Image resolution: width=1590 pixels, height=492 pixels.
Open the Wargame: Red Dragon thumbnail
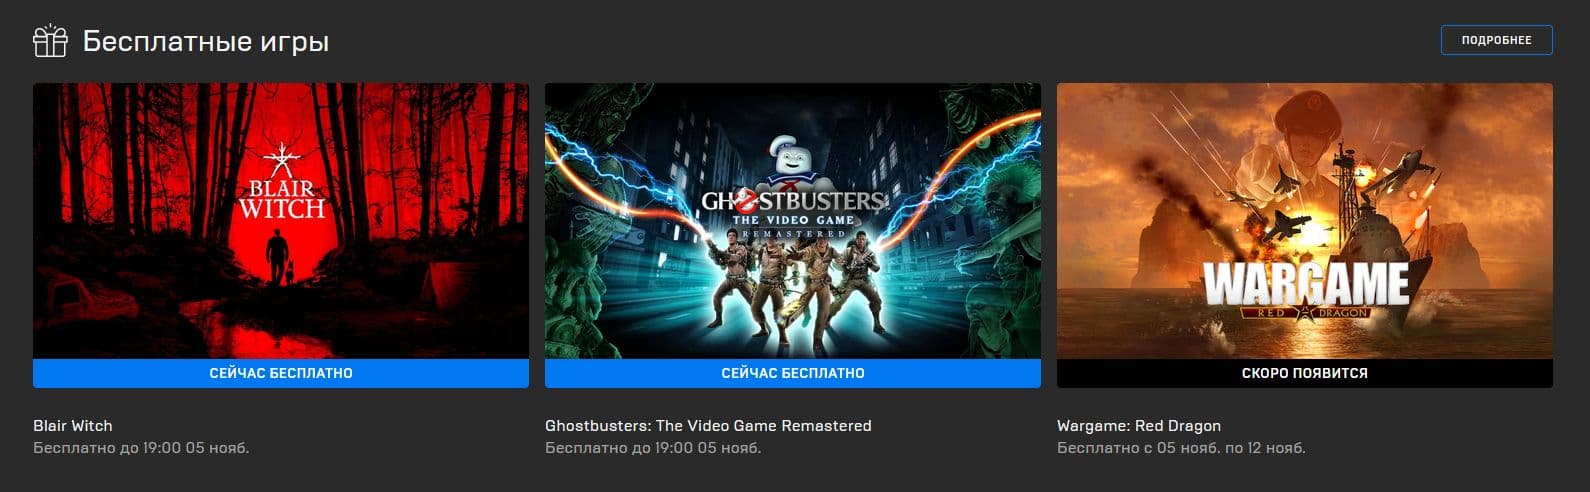click(1305, 221)
